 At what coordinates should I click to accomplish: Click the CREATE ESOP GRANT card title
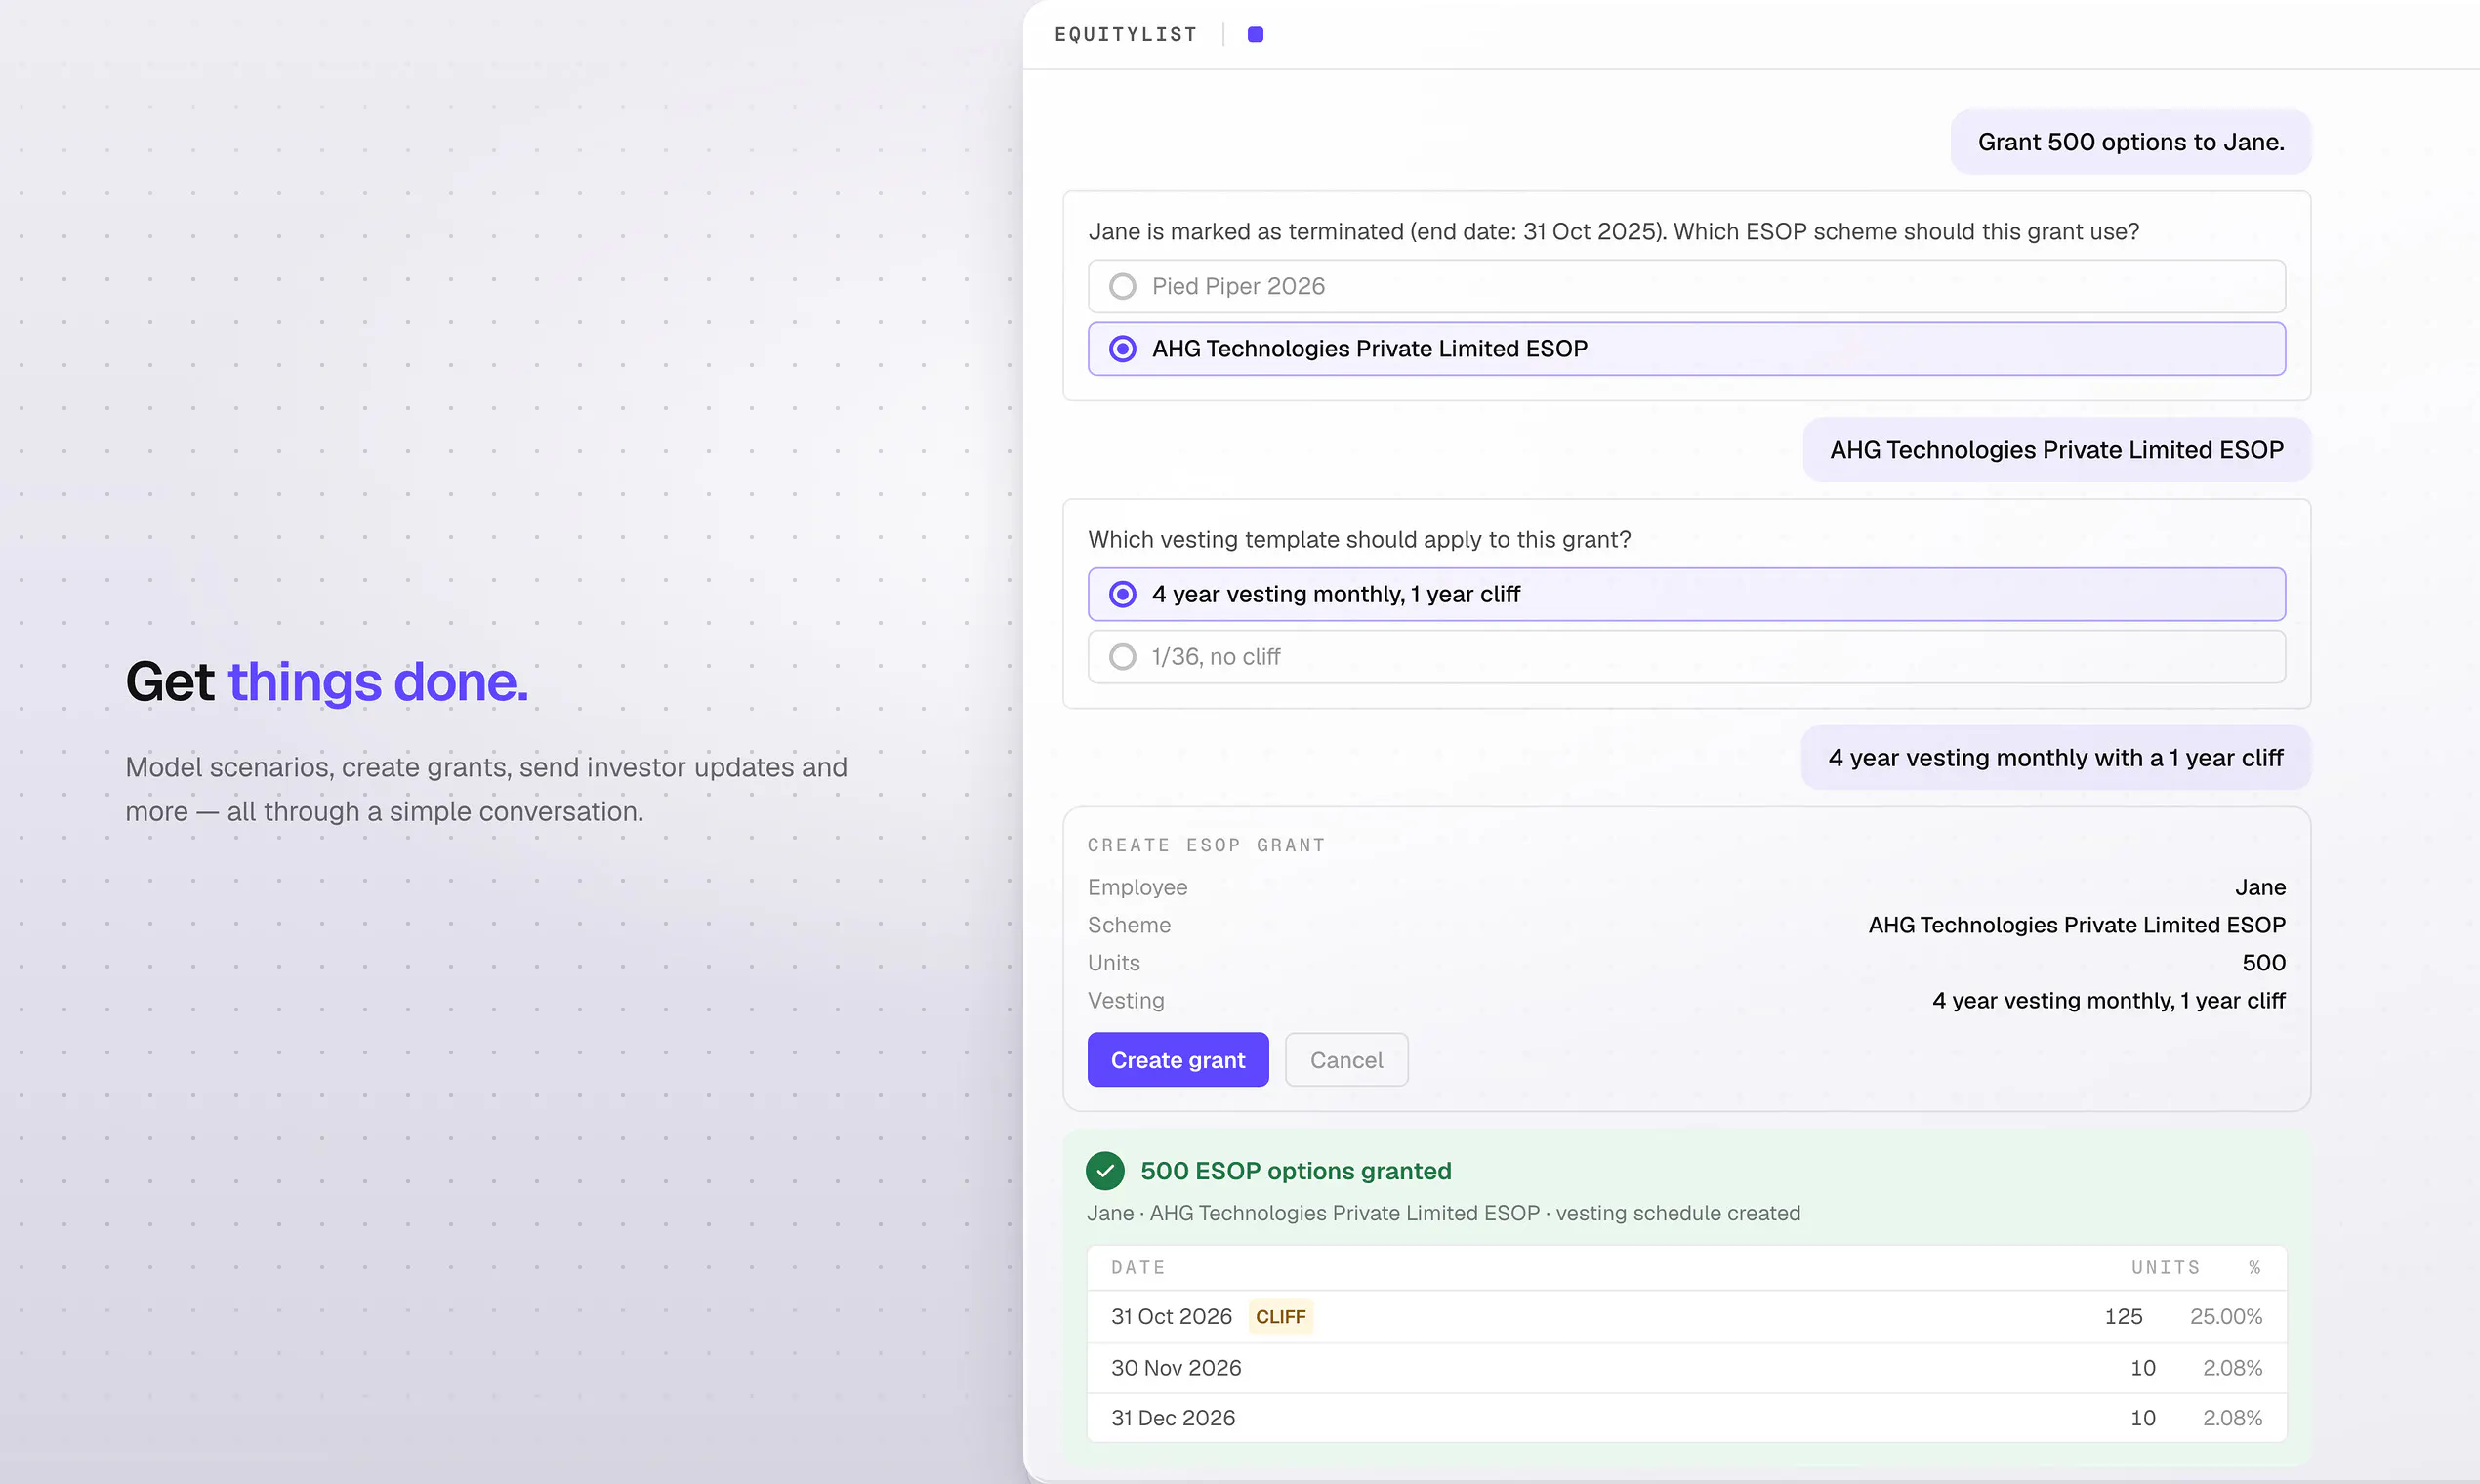point(1207,845)
